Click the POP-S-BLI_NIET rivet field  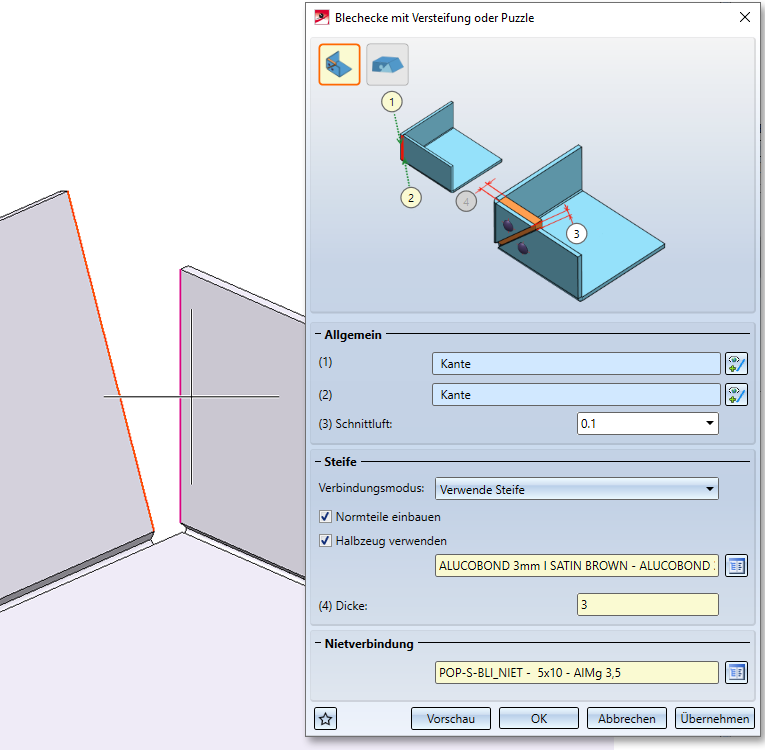point(575,672)
